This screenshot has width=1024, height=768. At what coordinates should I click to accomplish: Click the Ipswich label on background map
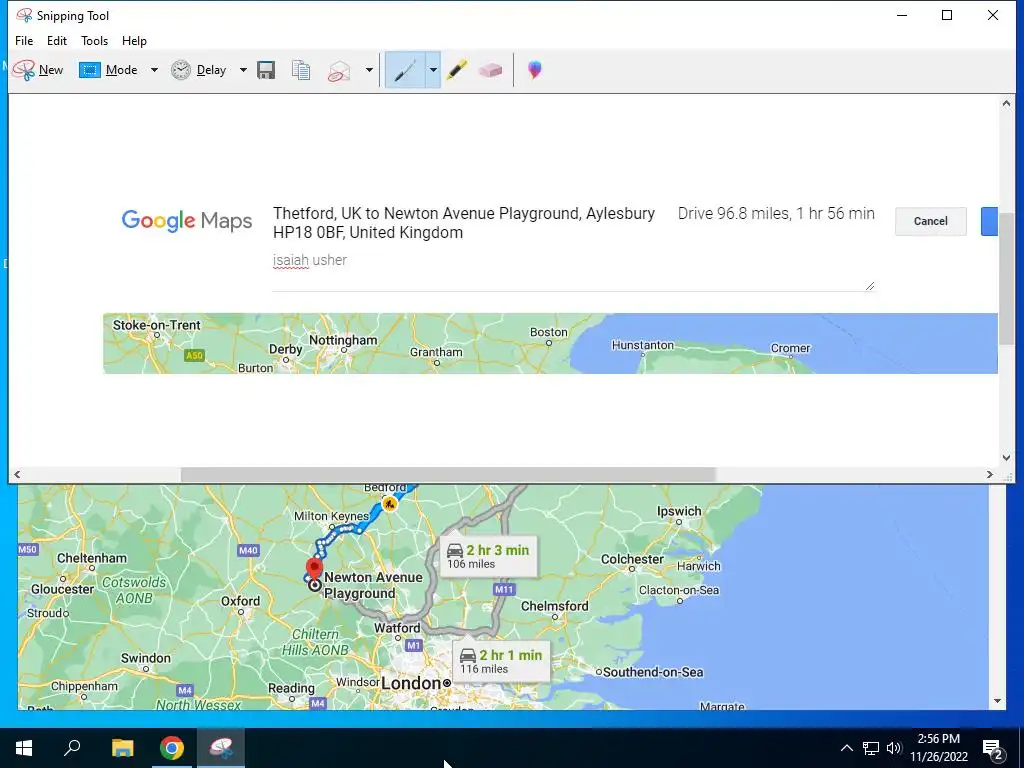679,511
